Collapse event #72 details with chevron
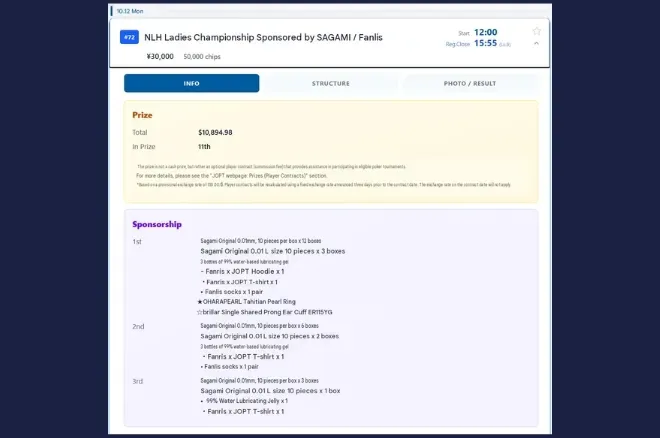660x438 pixels. point(536,43)
